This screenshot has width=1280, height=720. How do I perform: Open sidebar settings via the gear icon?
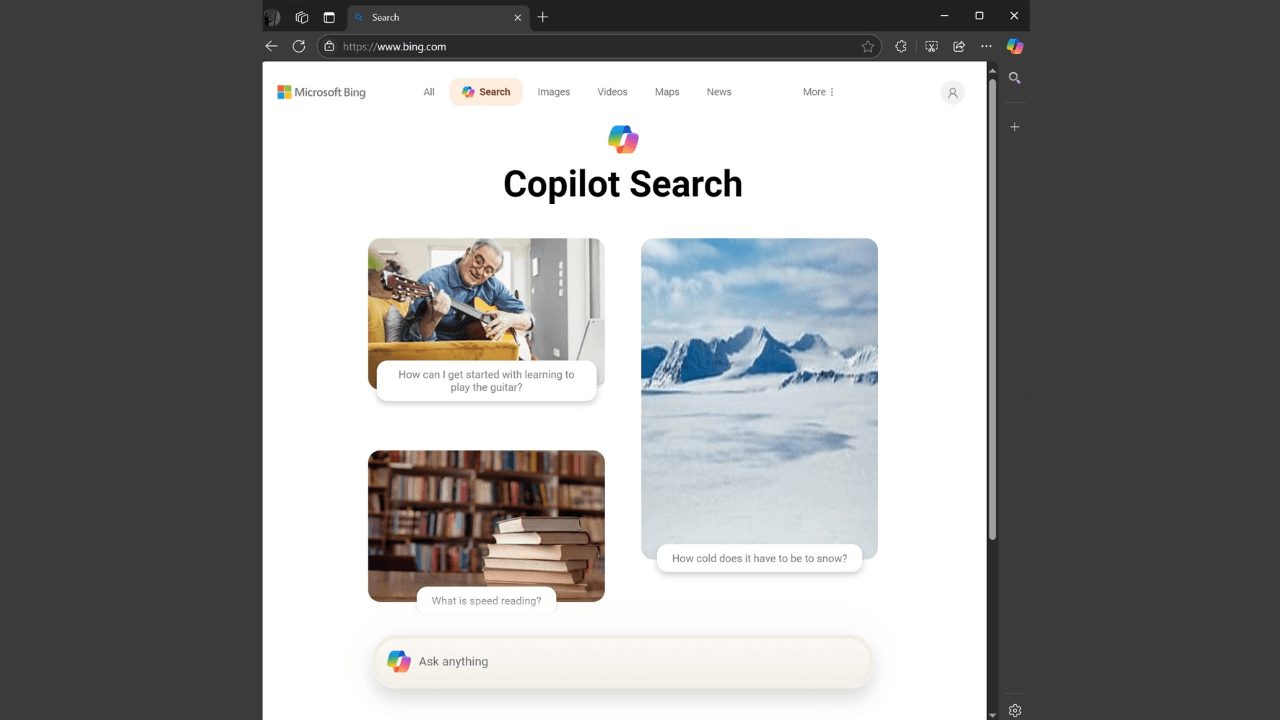pyautogui.click(x=1015, y=709)
